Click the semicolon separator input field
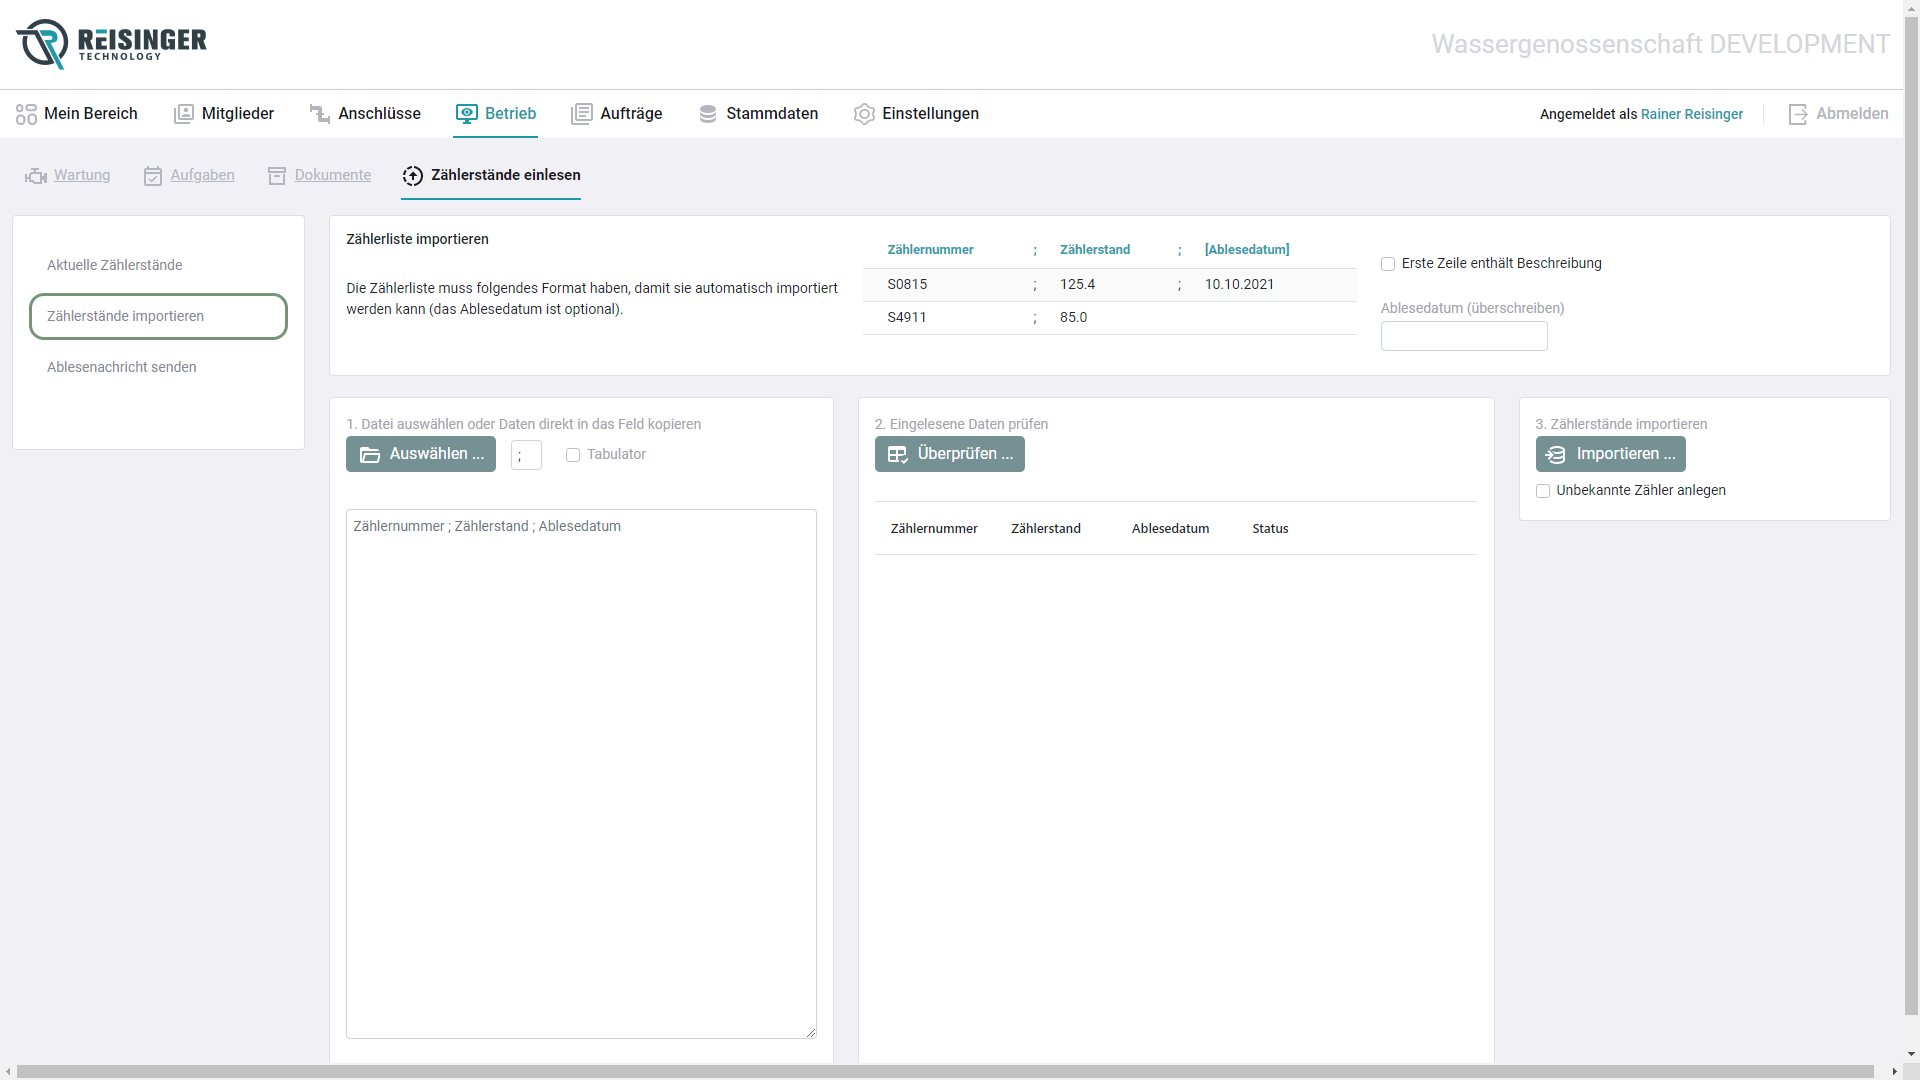The image size is (1920, 1080). pyautogui.click(x=526, y=455)
